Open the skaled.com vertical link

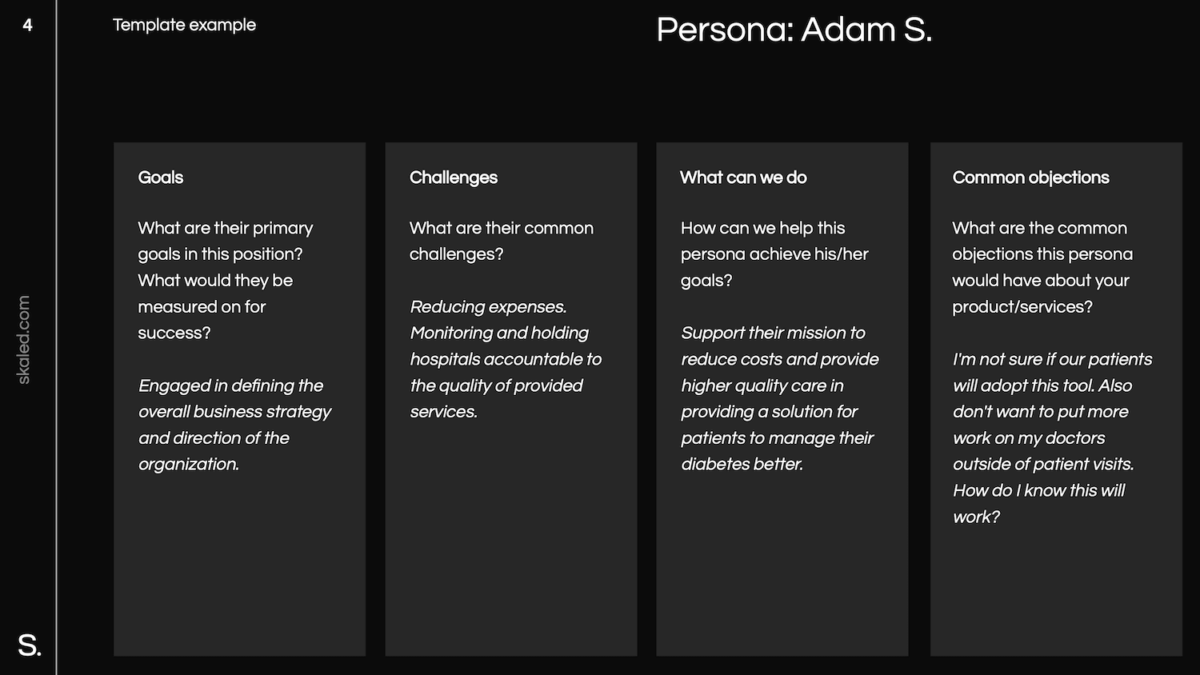[24, 339]
